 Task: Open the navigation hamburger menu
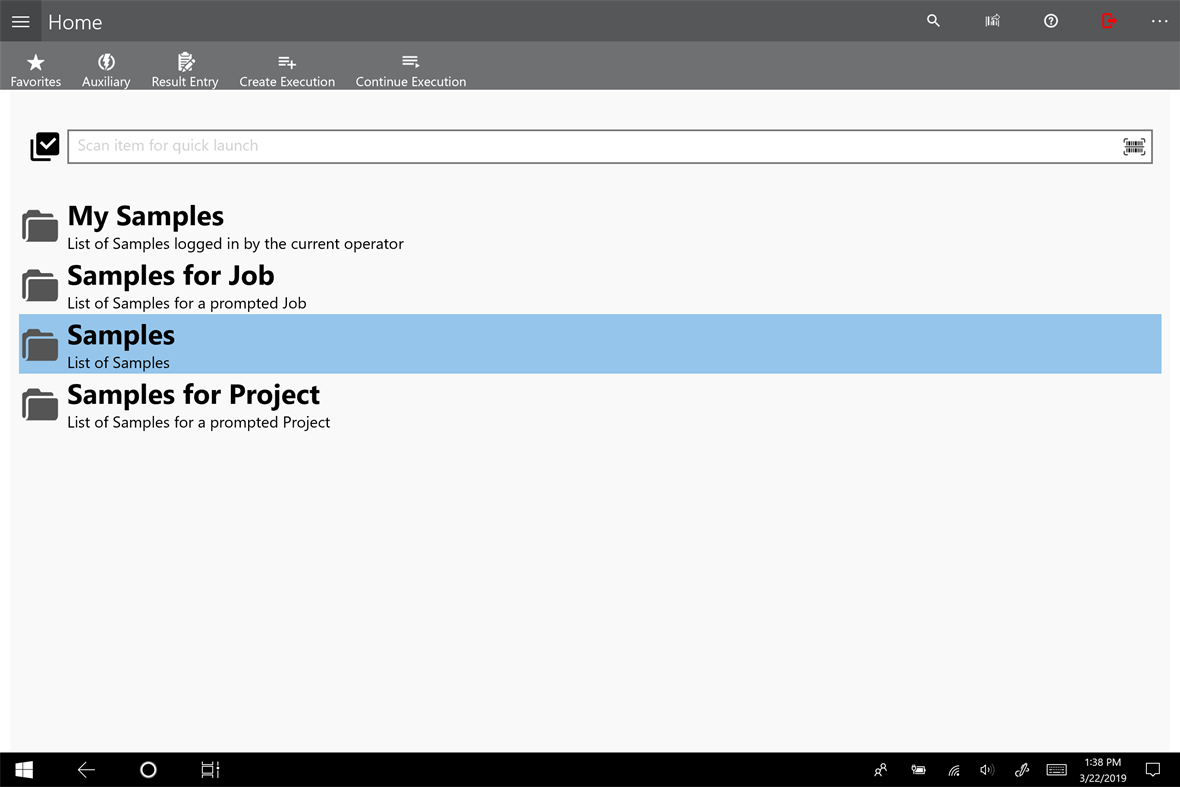(20, 21)
